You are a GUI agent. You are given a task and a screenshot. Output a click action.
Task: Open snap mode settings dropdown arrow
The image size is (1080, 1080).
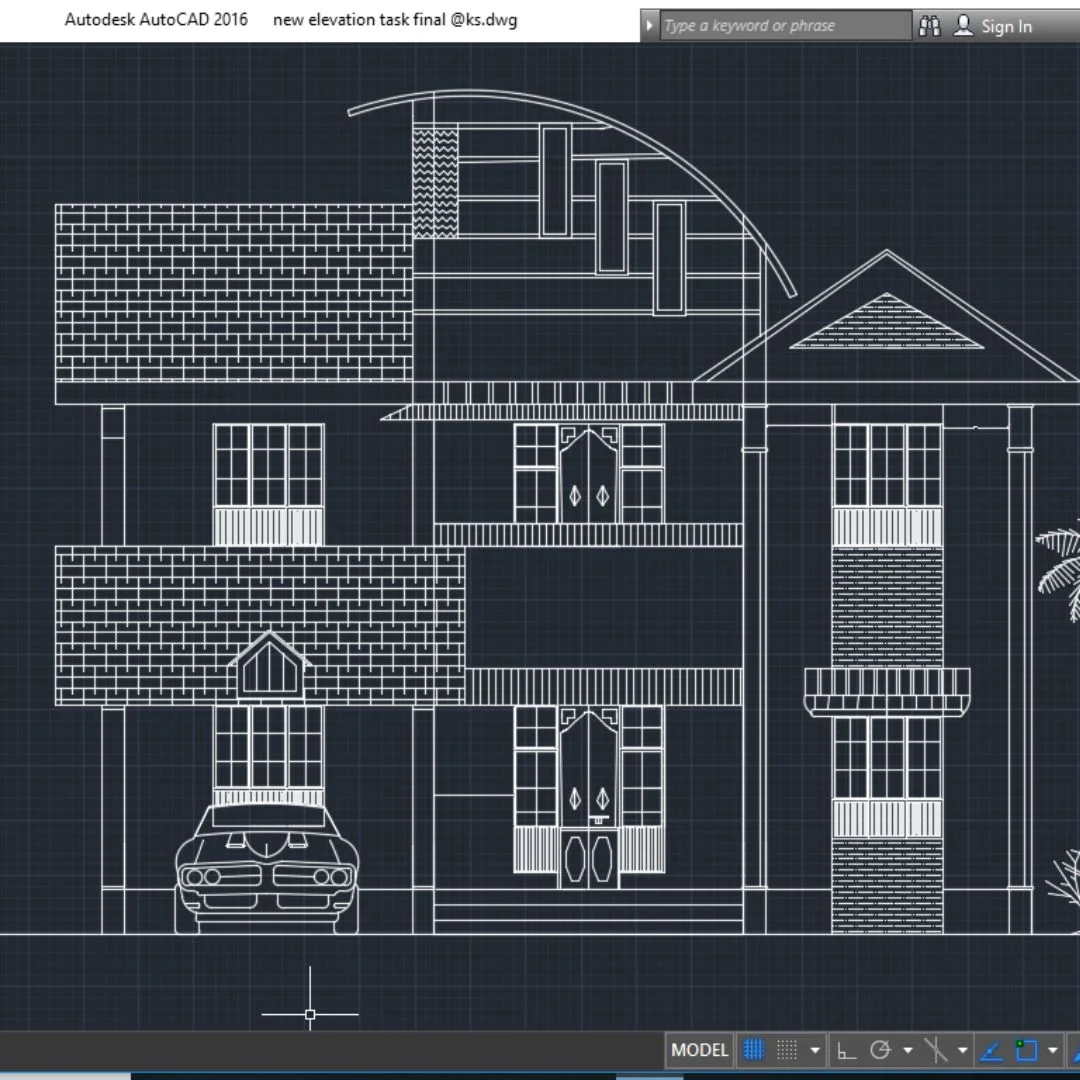815,1050
